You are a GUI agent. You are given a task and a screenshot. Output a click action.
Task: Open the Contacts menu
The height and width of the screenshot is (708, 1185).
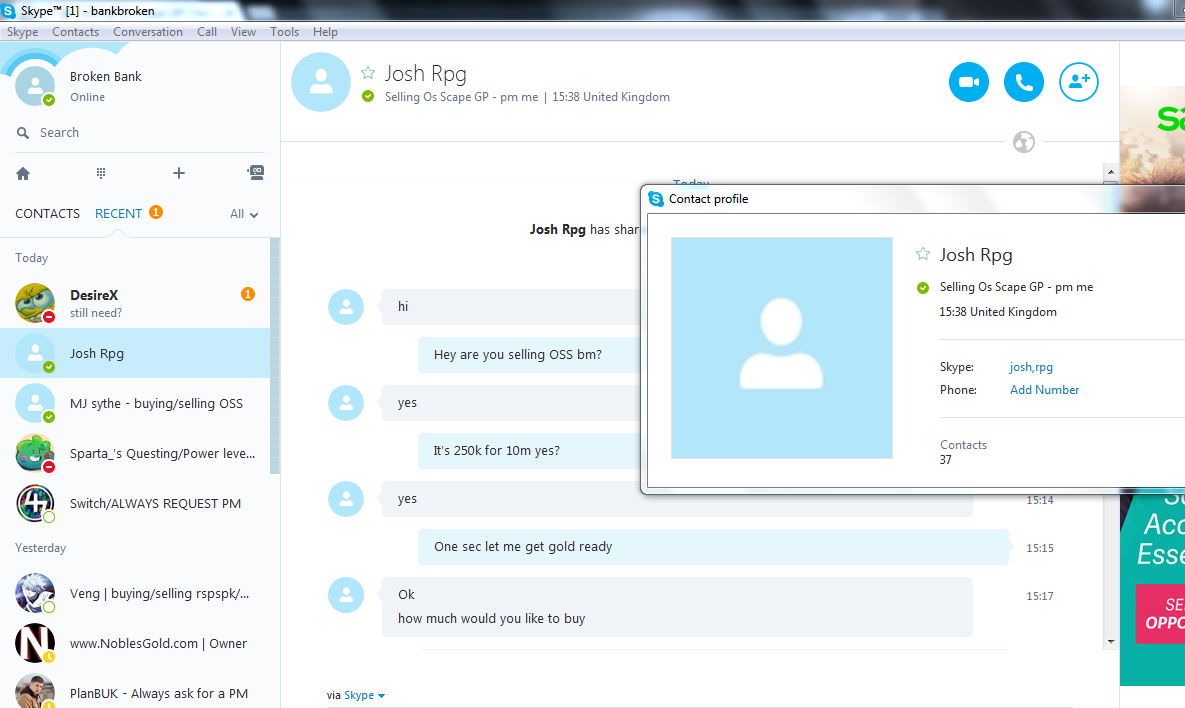(76, 32)
